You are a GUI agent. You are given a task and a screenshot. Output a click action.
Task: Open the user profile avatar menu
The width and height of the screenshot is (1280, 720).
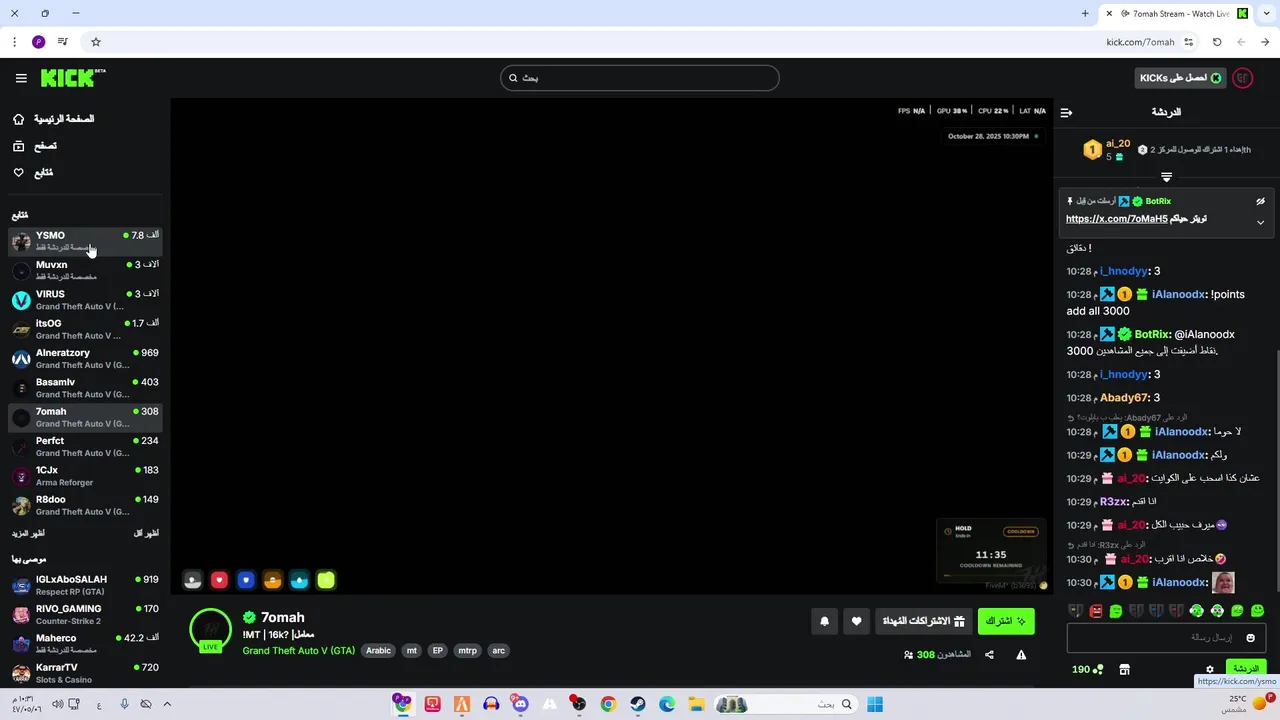tap(1243, 78)
